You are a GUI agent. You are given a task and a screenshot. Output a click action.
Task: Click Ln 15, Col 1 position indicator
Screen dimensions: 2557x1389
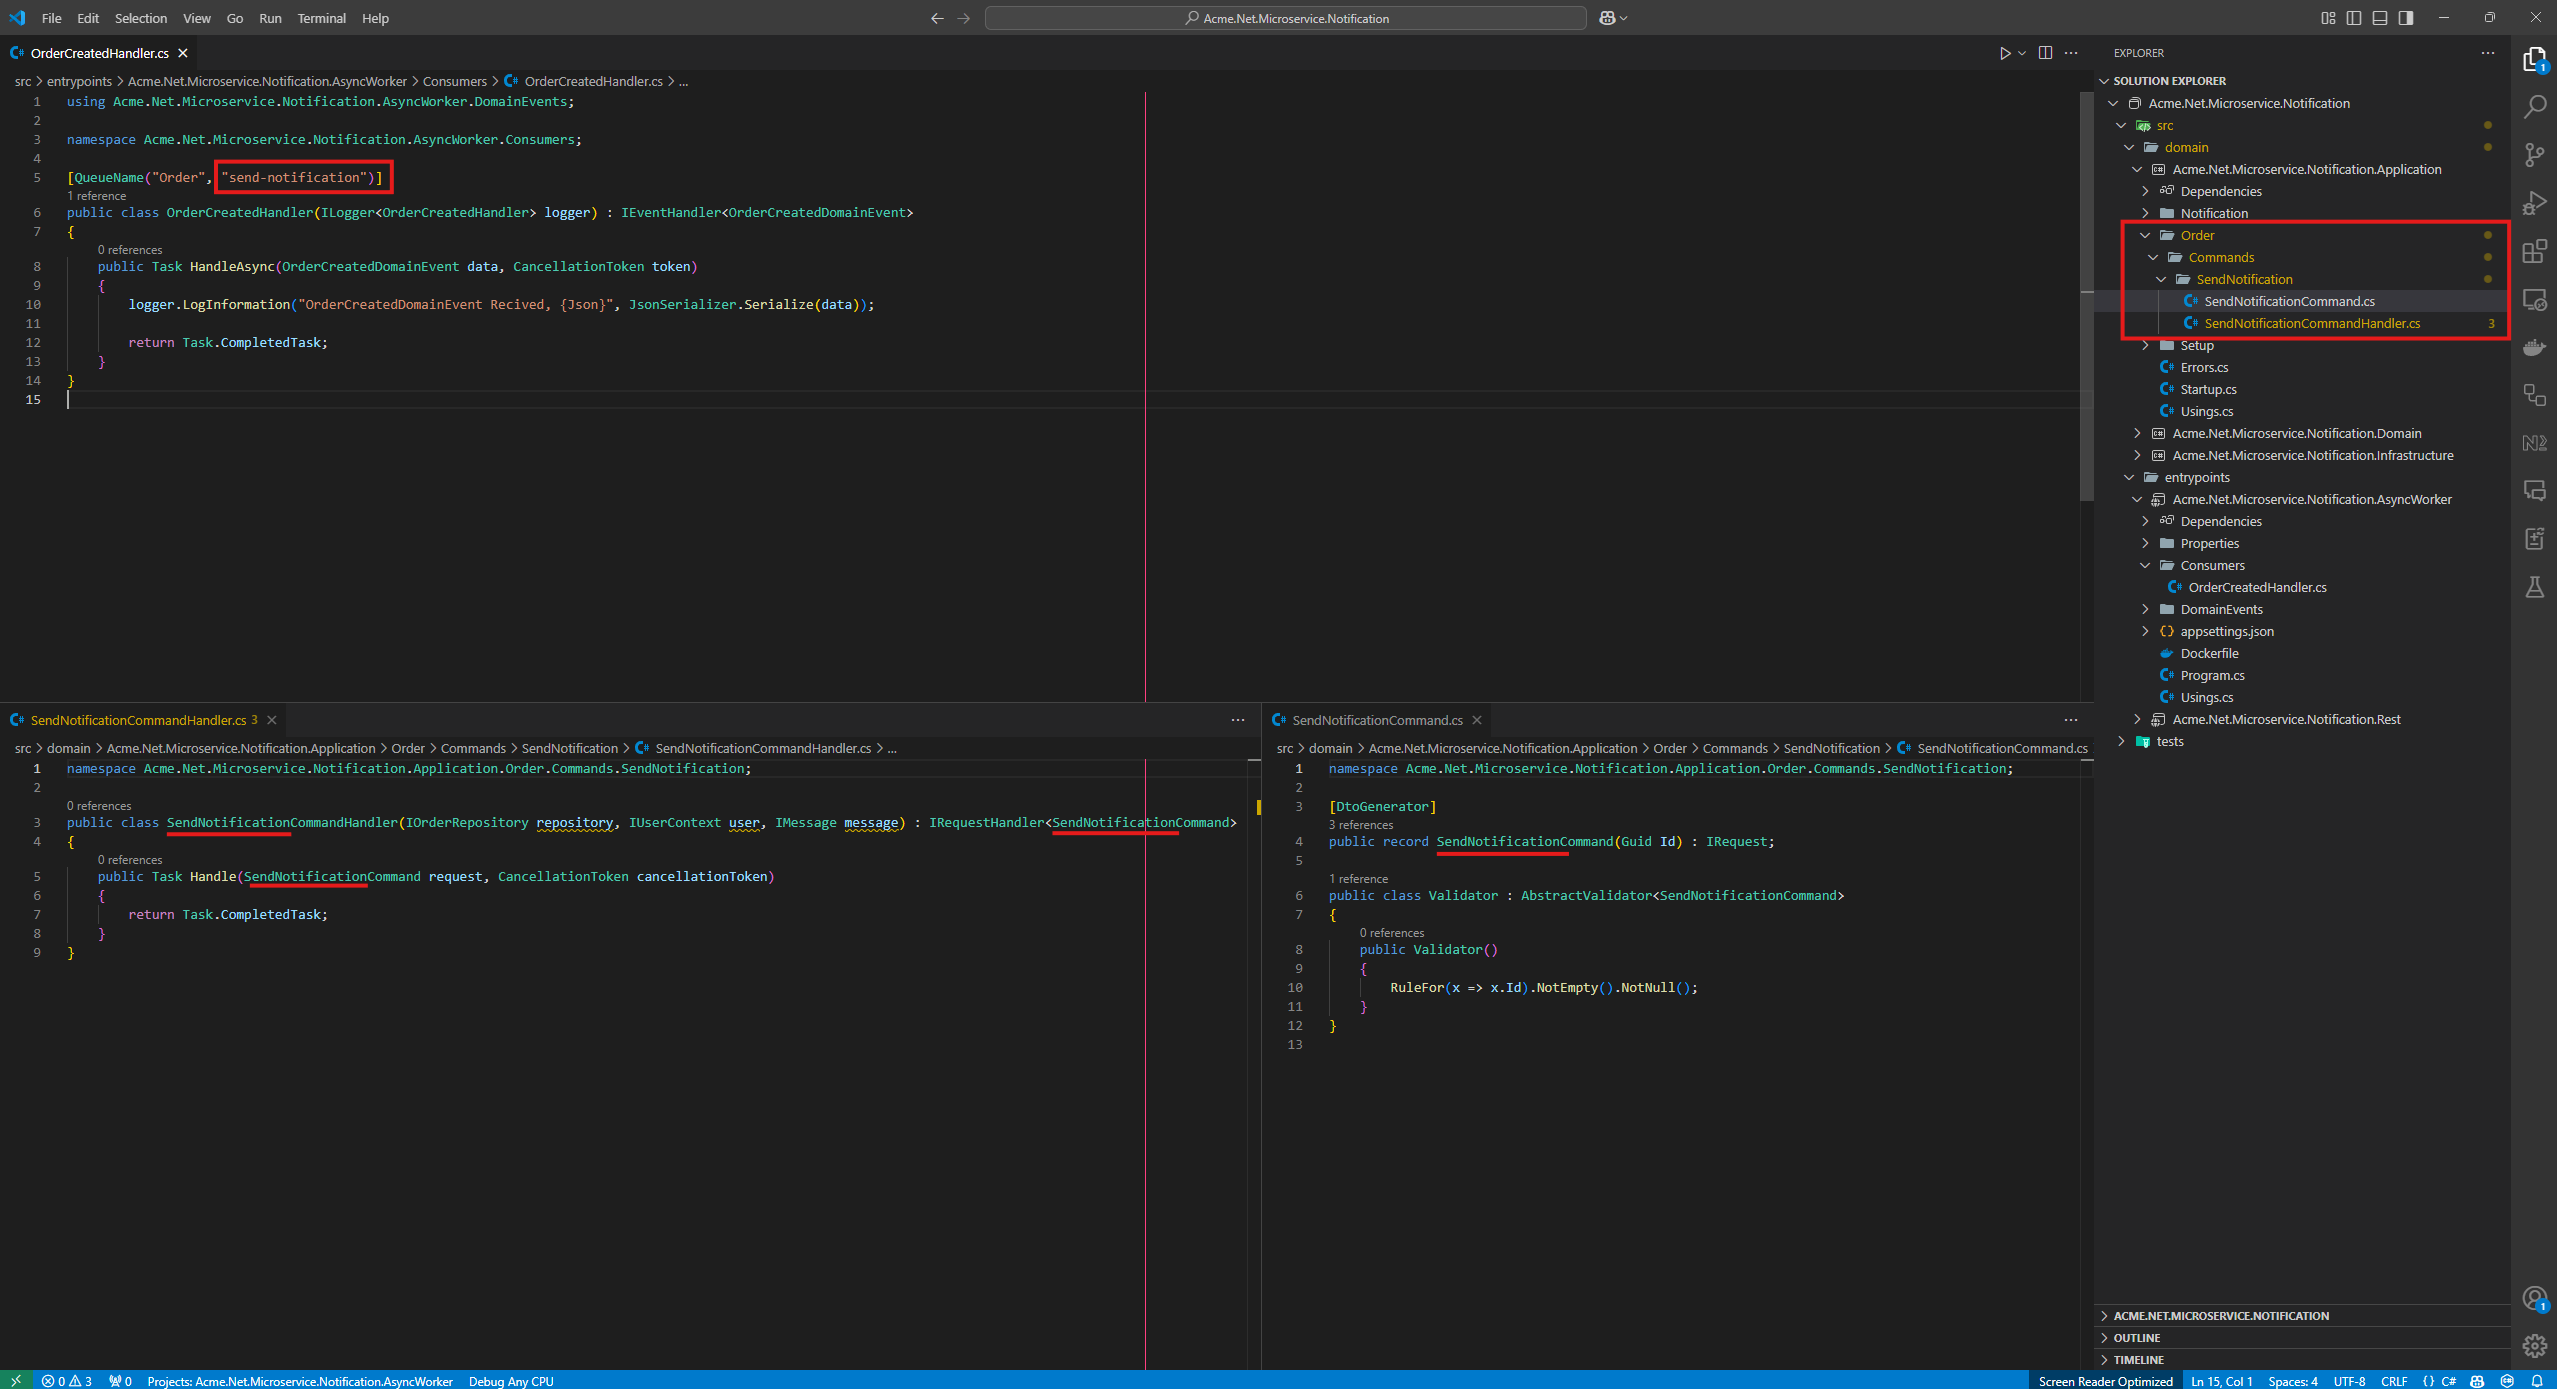pos(2221,1381)
